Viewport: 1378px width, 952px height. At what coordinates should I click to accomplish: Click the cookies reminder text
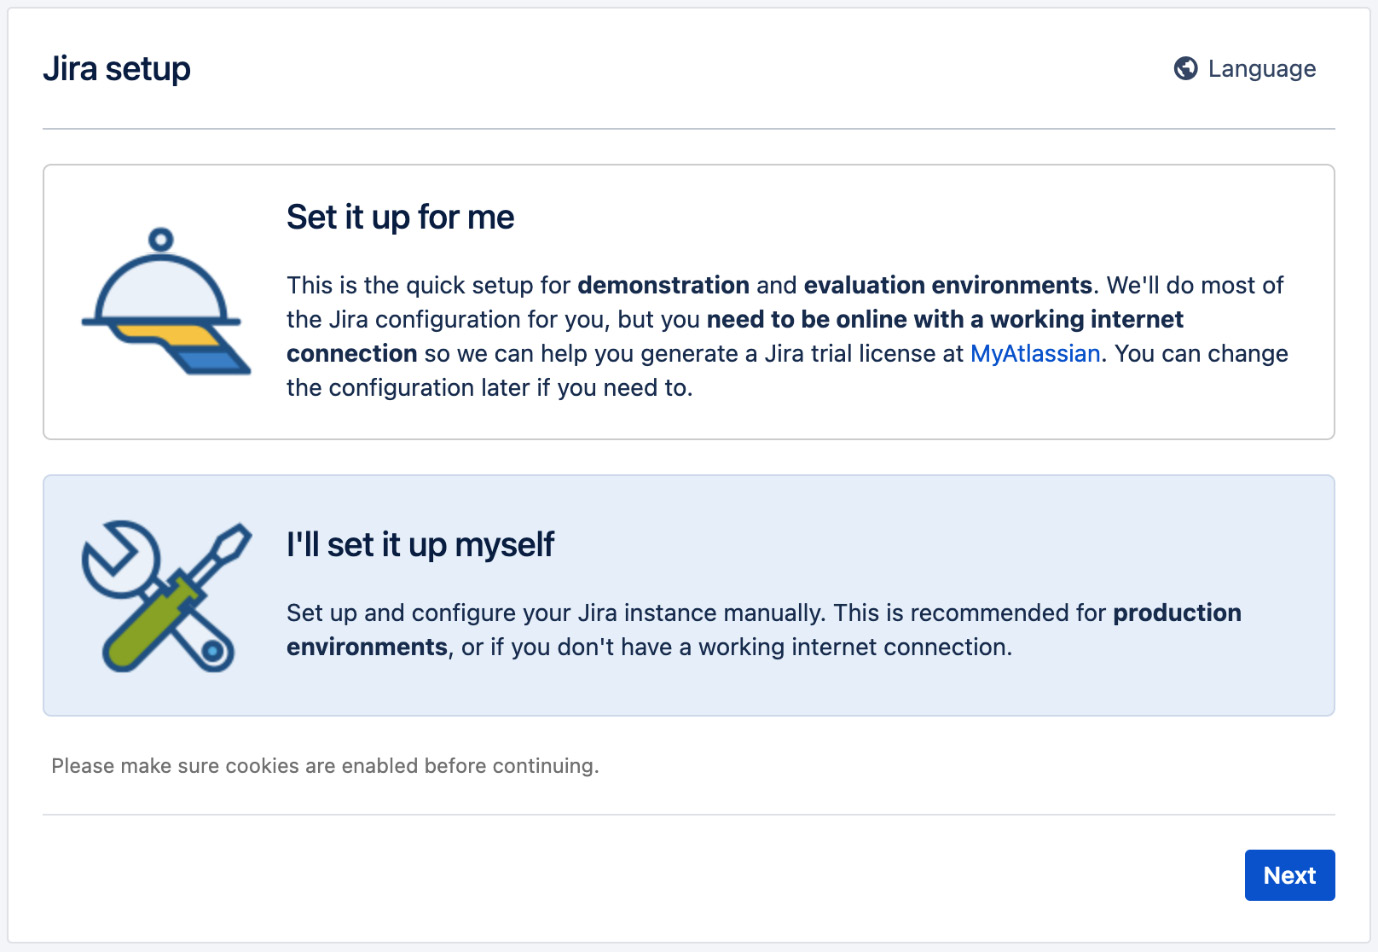click(x=324, y=766)
